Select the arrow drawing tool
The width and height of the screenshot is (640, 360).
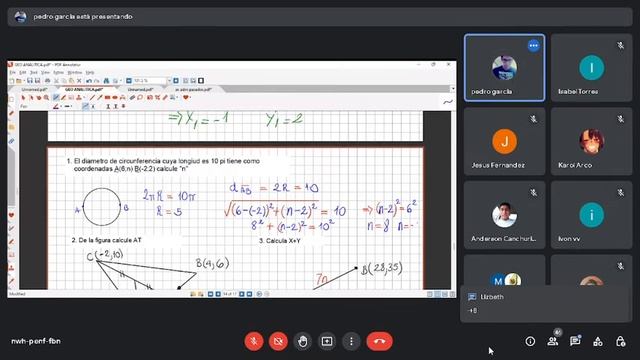pos(100,98)
